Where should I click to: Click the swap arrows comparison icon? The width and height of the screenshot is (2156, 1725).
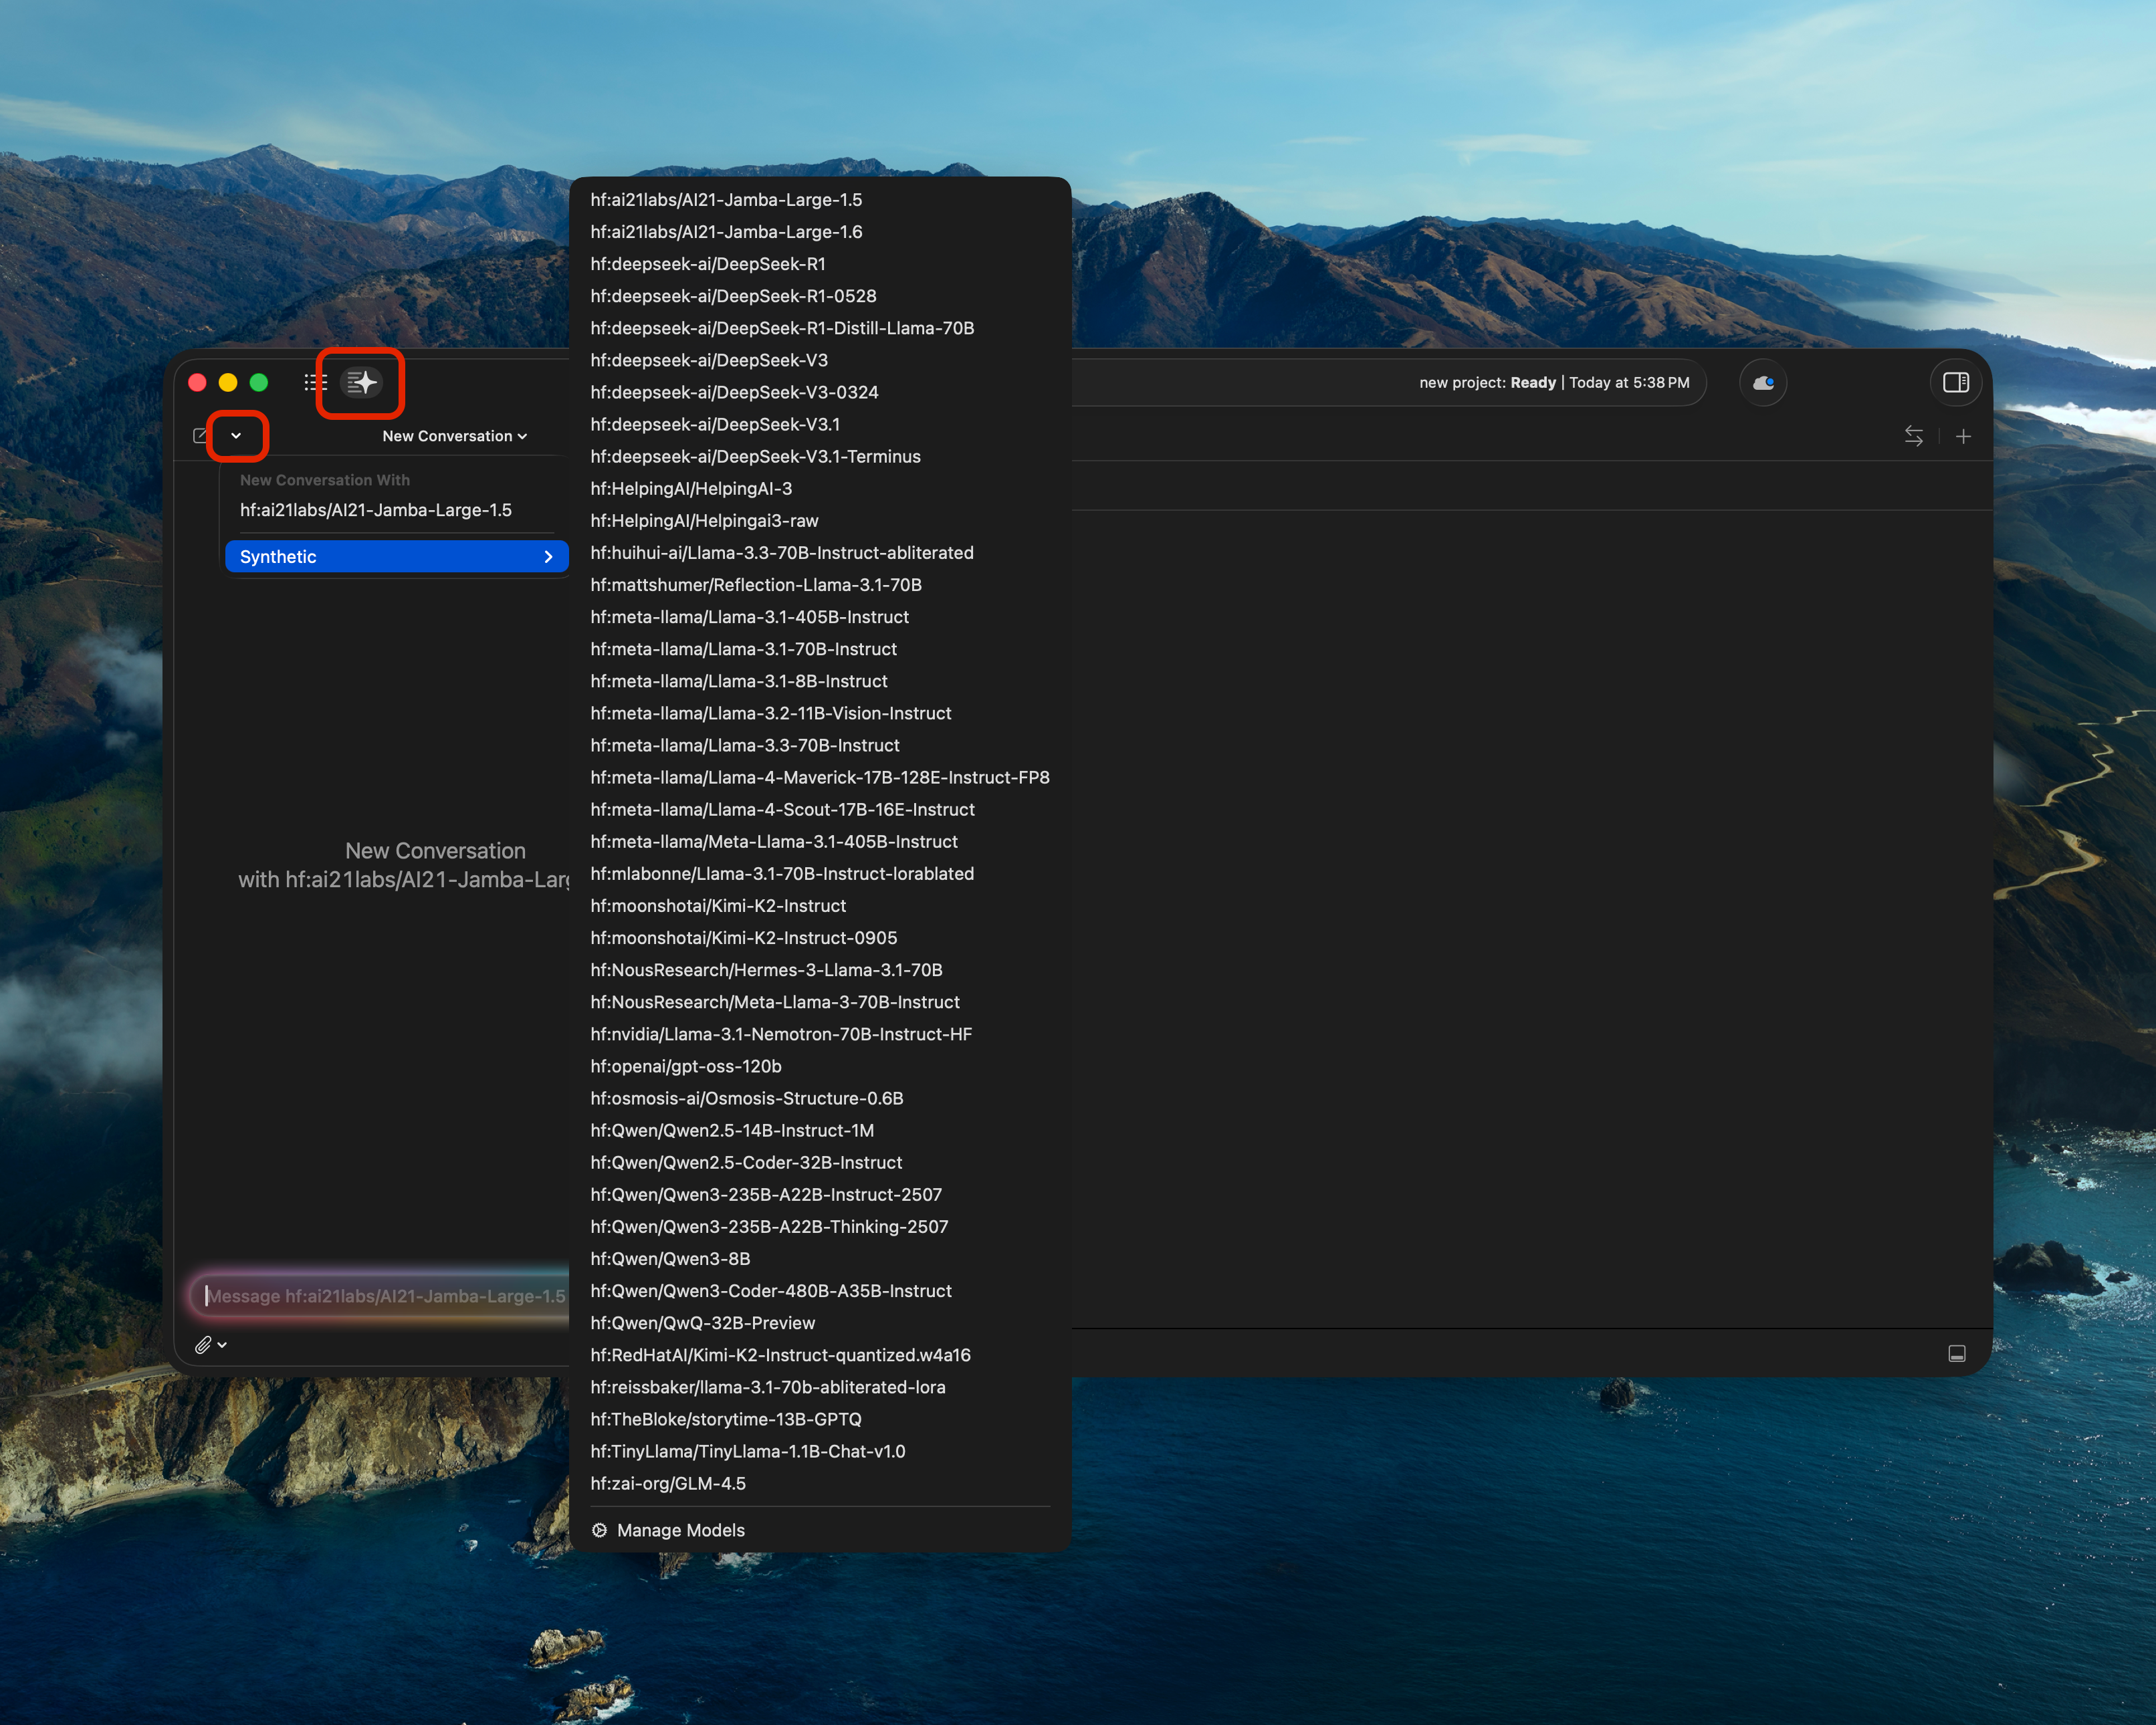pyautogui.click(x=1914, y=436)
